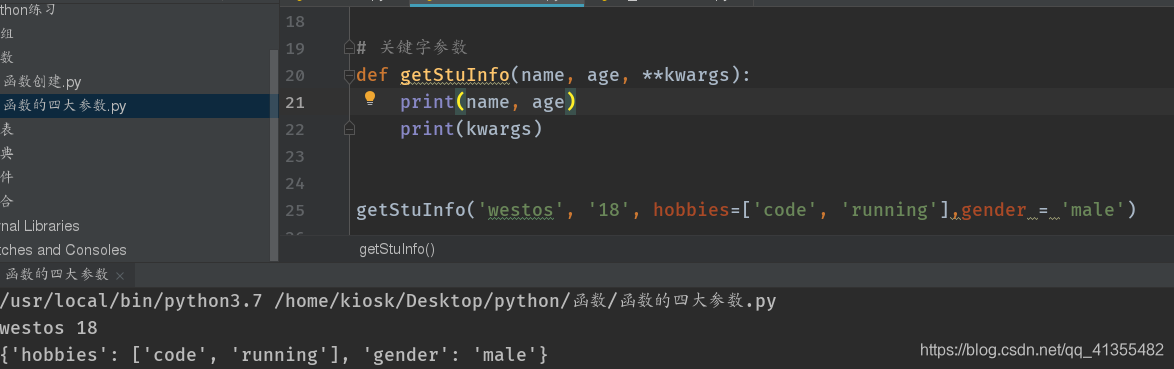Screen dimensions: 1174x369
Task: Select the folder ending in 件 in project tree
Action: tap(7, 177)
